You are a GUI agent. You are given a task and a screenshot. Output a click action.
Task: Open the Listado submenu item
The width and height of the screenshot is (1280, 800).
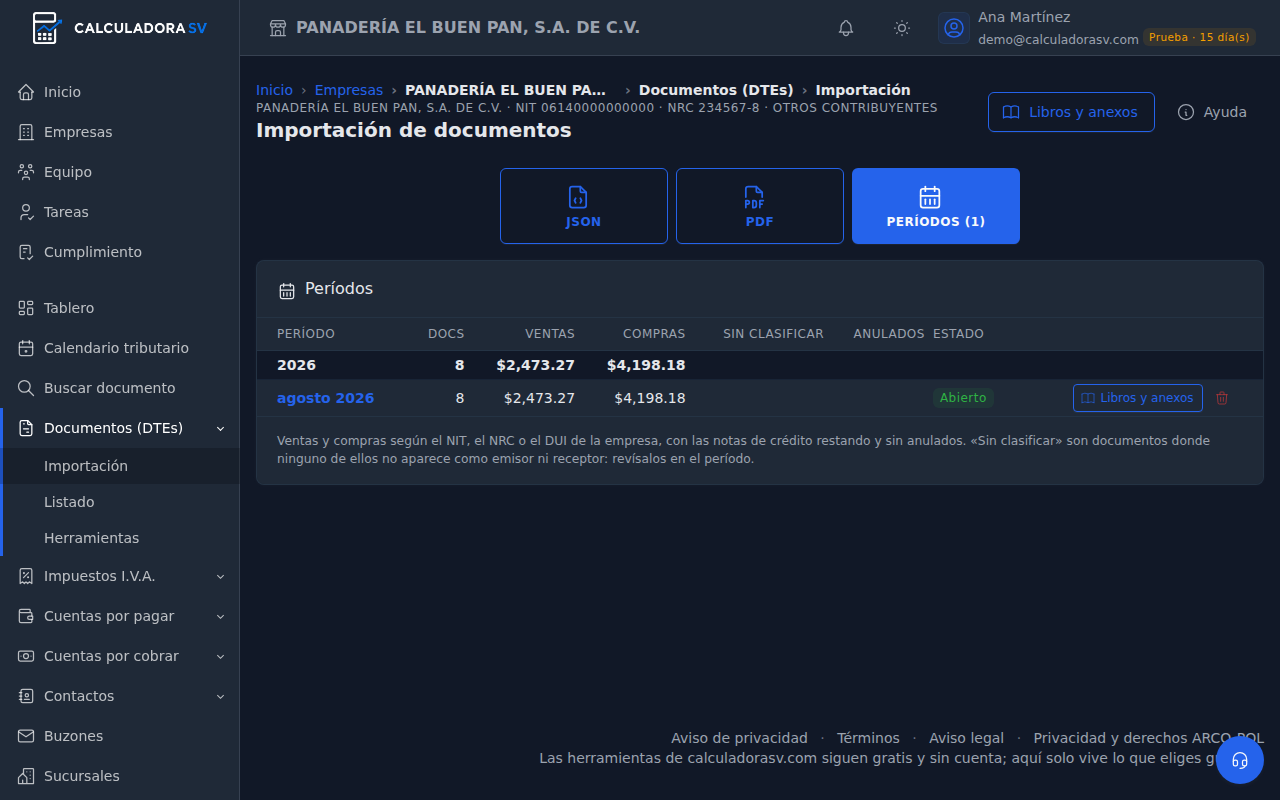(x=120, y=502)
